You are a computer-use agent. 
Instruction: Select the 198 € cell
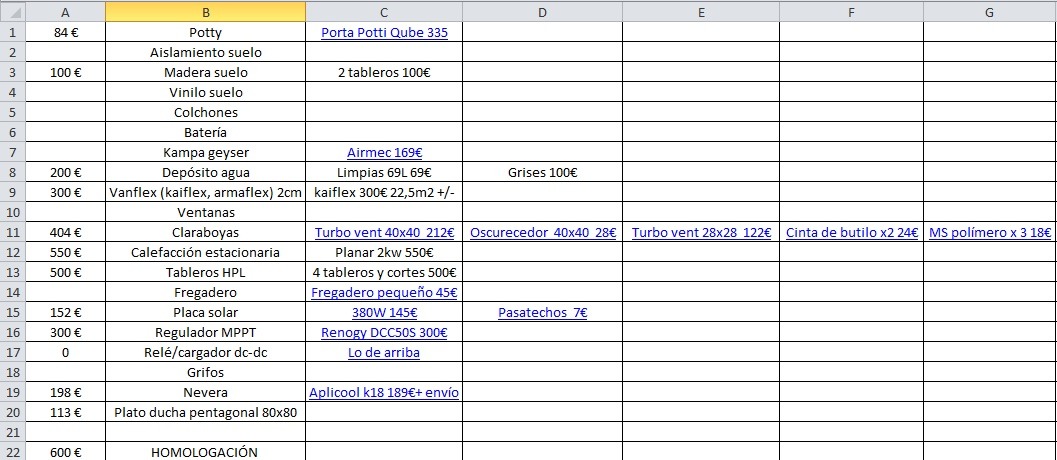(x=65, y=392)
